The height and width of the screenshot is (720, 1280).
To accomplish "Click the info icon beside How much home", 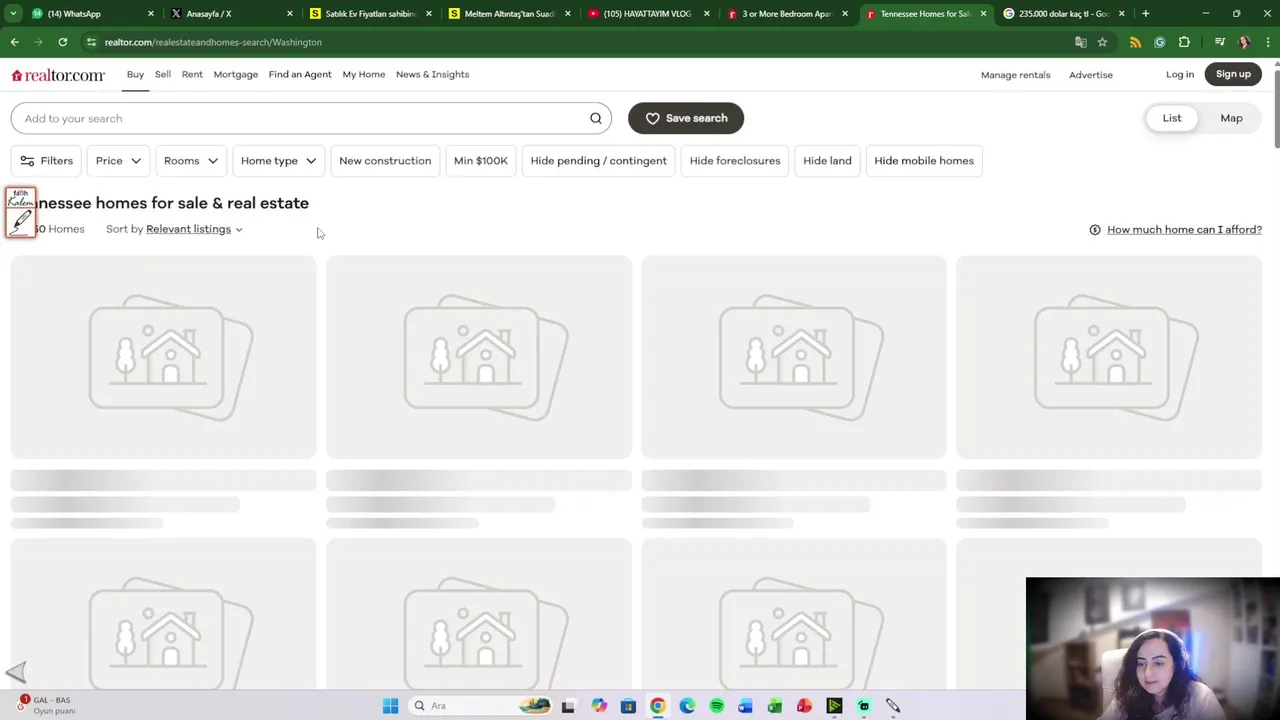I will [1095, 230].
